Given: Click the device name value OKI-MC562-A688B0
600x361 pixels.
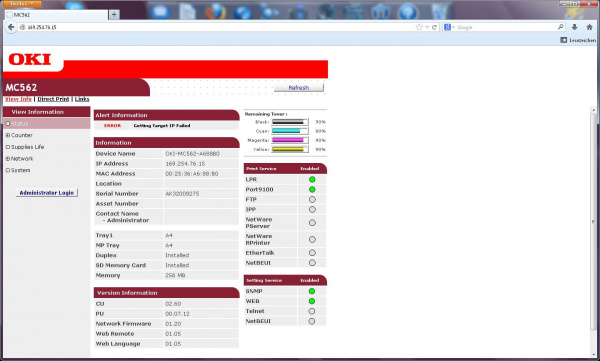Looking at the screenshot, I should [192, 154].
